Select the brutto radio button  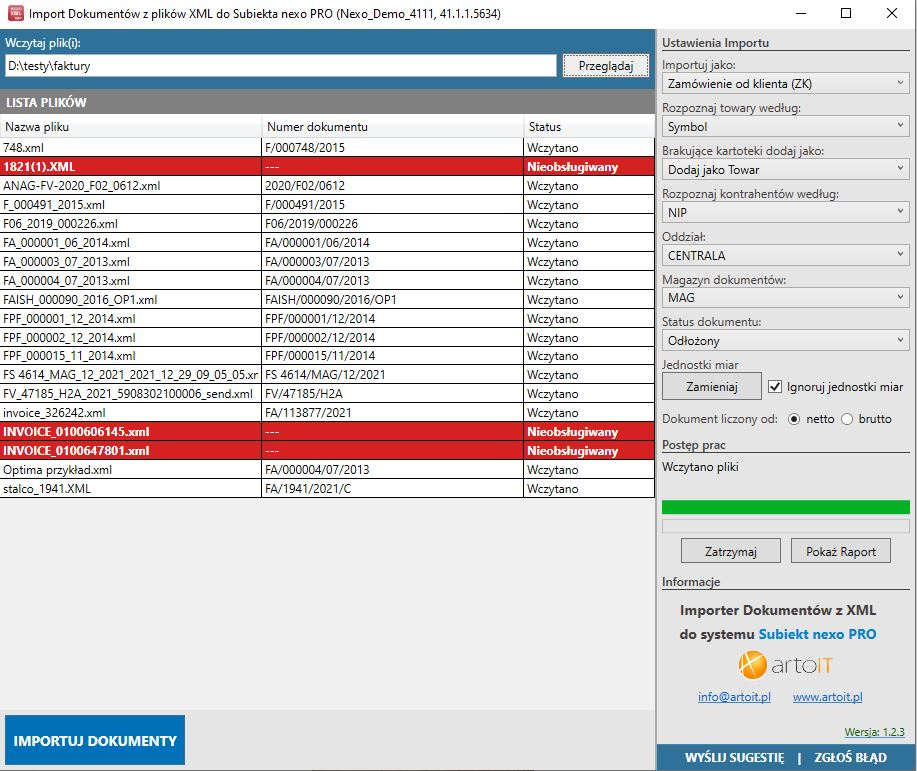pos(846,419)
